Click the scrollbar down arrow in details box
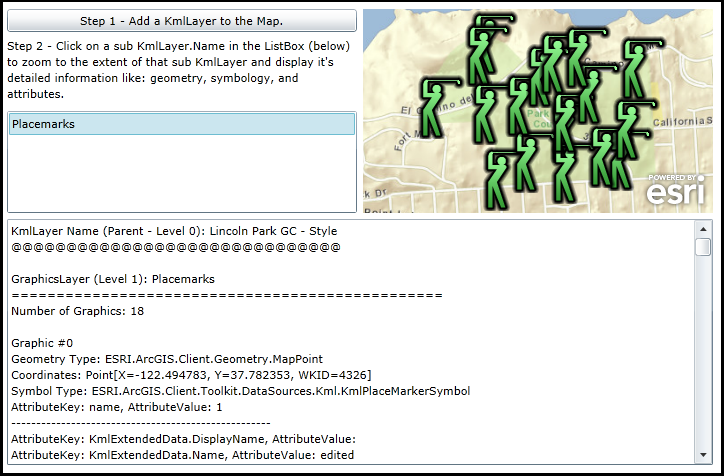Viewport: 724px width, 476px height. (703, 455)
